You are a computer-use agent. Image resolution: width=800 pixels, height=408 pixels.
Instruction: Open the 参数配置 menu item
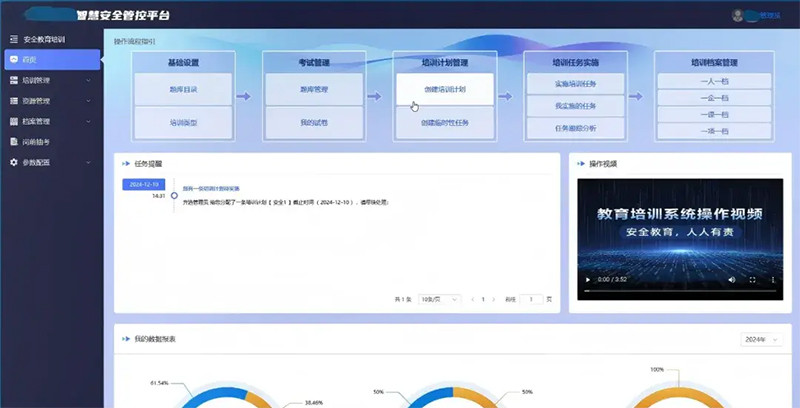51,162
